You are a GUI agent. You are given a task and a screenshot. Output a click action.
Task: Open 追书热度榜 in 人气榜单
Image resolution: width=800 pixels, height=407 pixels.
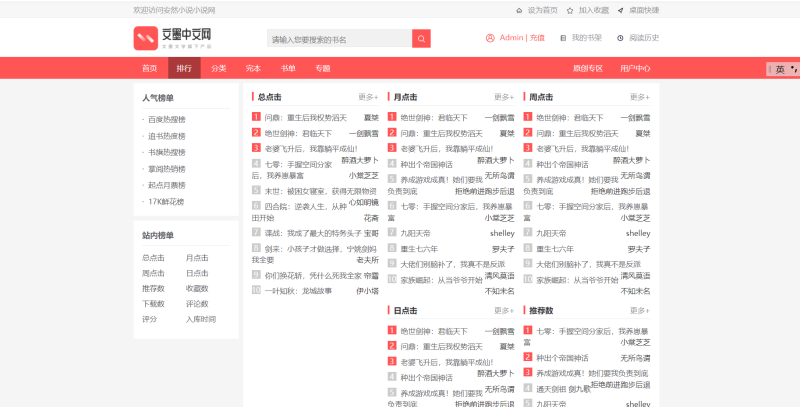tap(167, 136)
